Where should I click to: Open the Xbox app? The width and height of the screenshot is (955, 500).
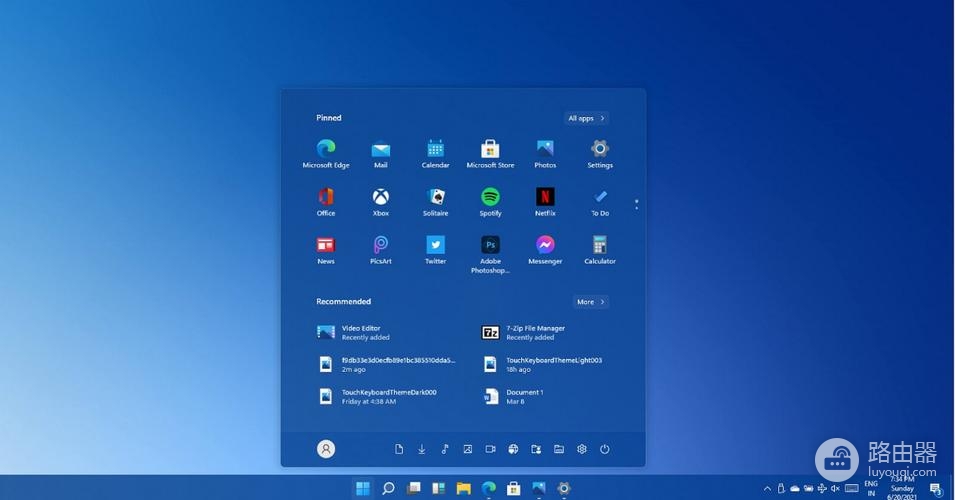tap(380, 197)
